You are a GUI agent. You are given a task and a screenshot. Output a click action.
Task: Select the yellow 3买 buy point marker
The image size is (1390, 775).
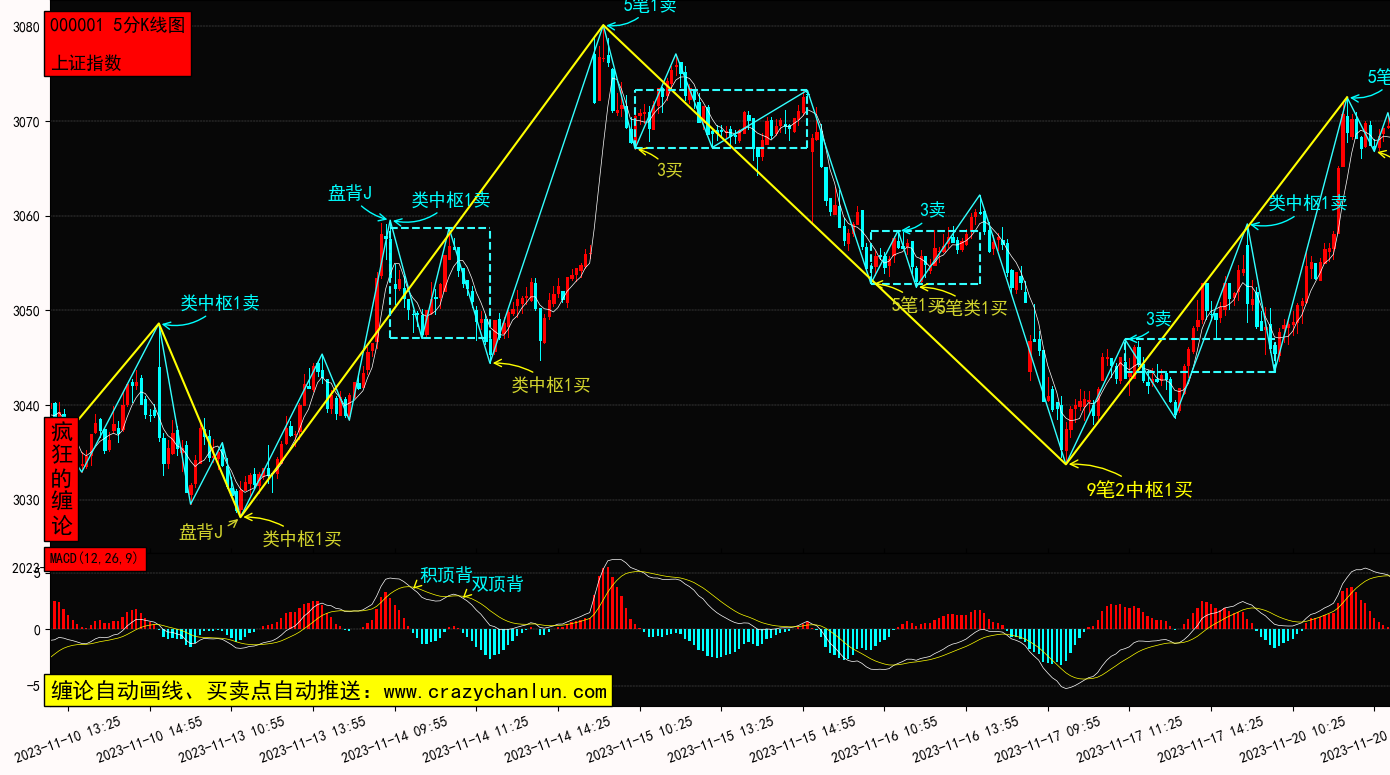[x=669, y=170]
